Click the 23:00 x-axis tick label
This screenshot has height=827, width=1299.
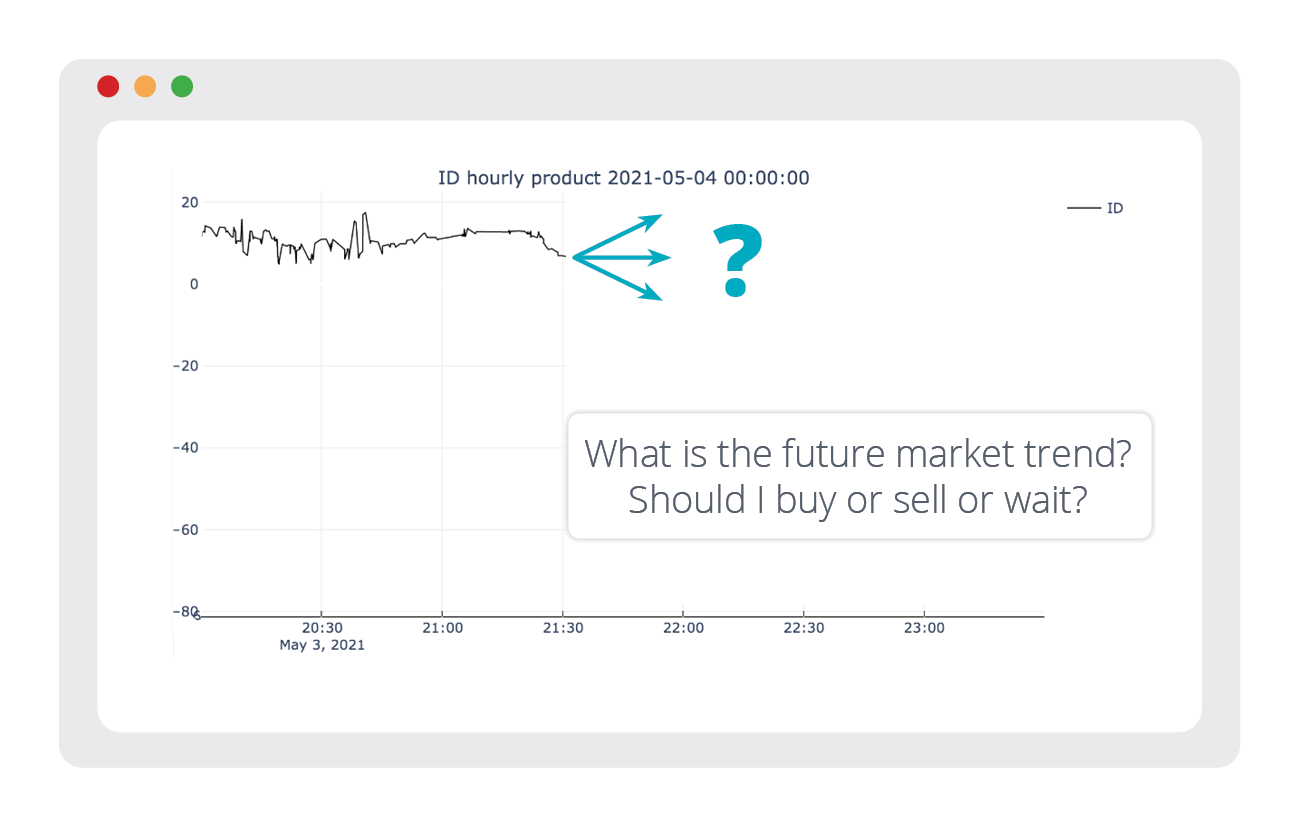[924, 628]
